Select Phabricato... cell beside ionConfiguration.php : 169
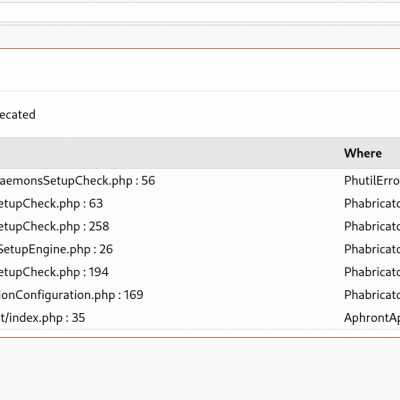 tap(372, 295)
